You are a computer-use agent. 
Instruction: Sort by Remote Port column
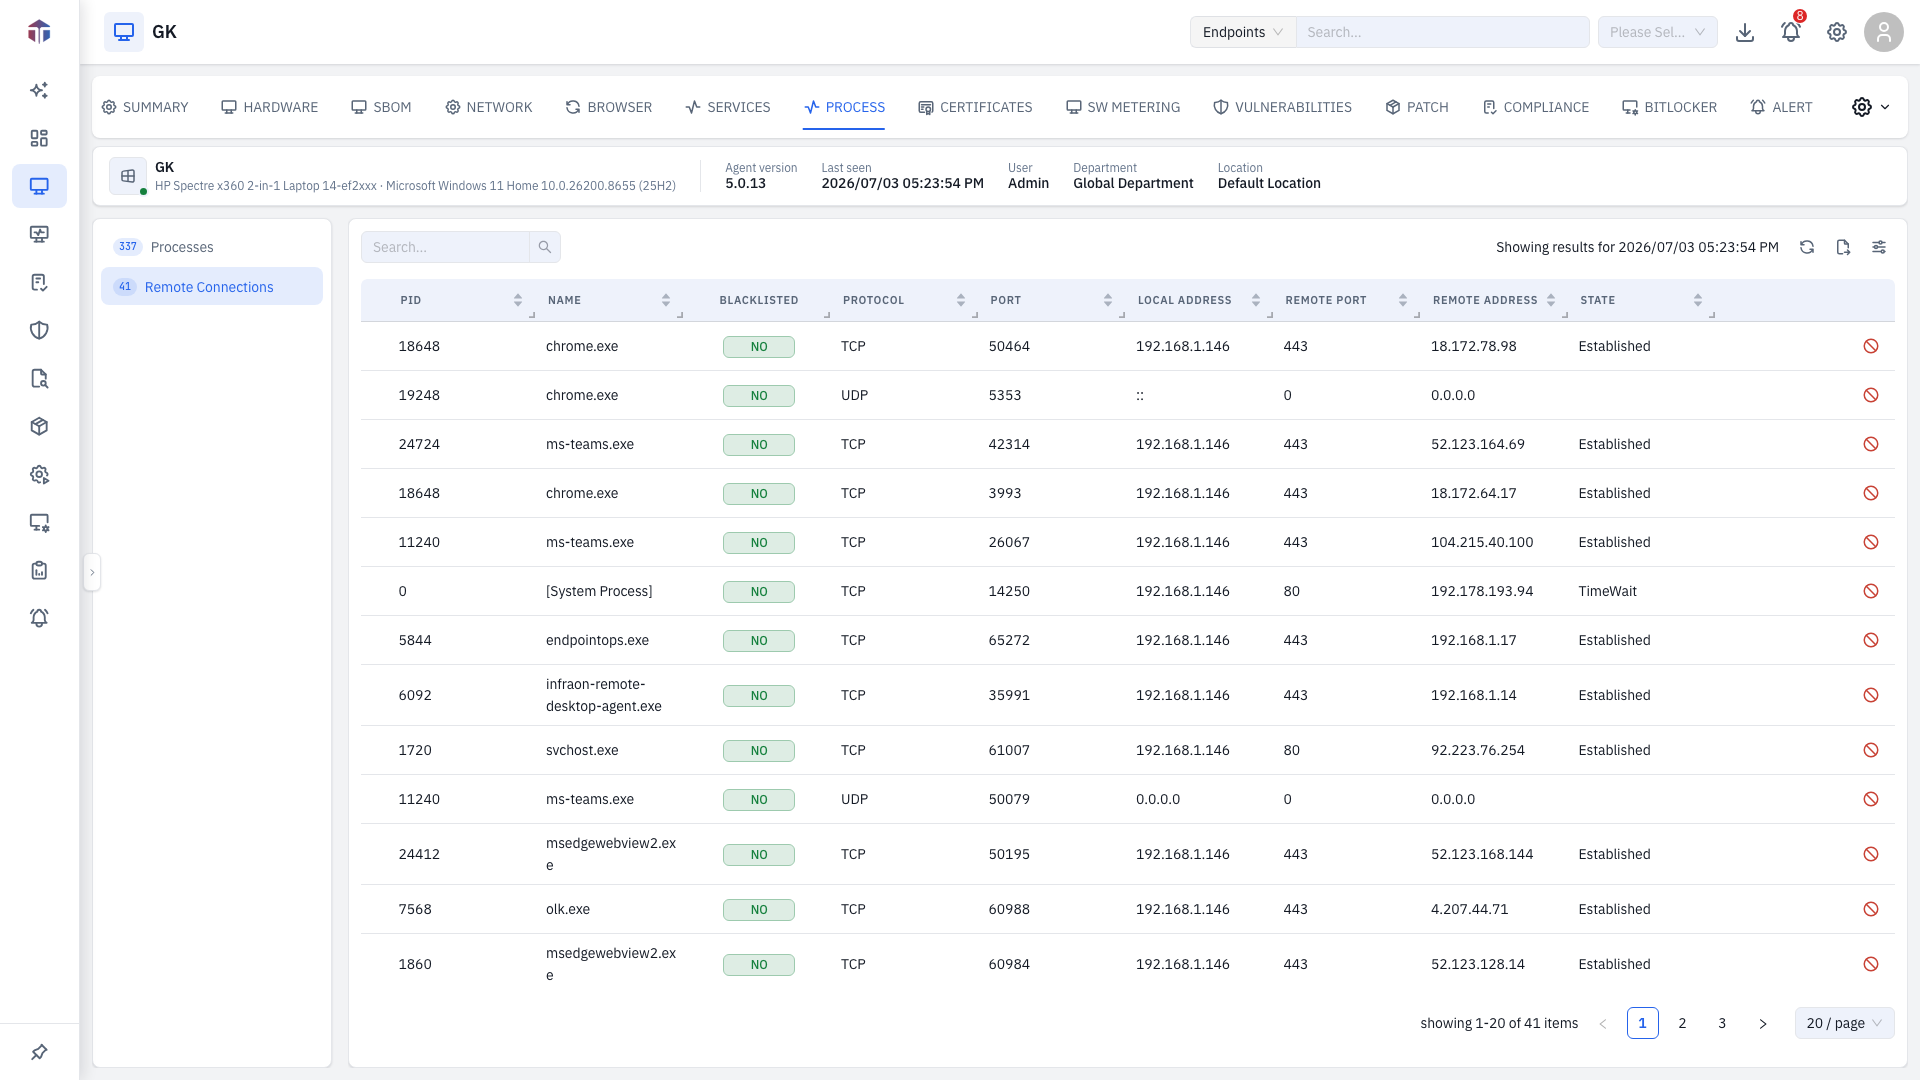[x=1403, y=300]
